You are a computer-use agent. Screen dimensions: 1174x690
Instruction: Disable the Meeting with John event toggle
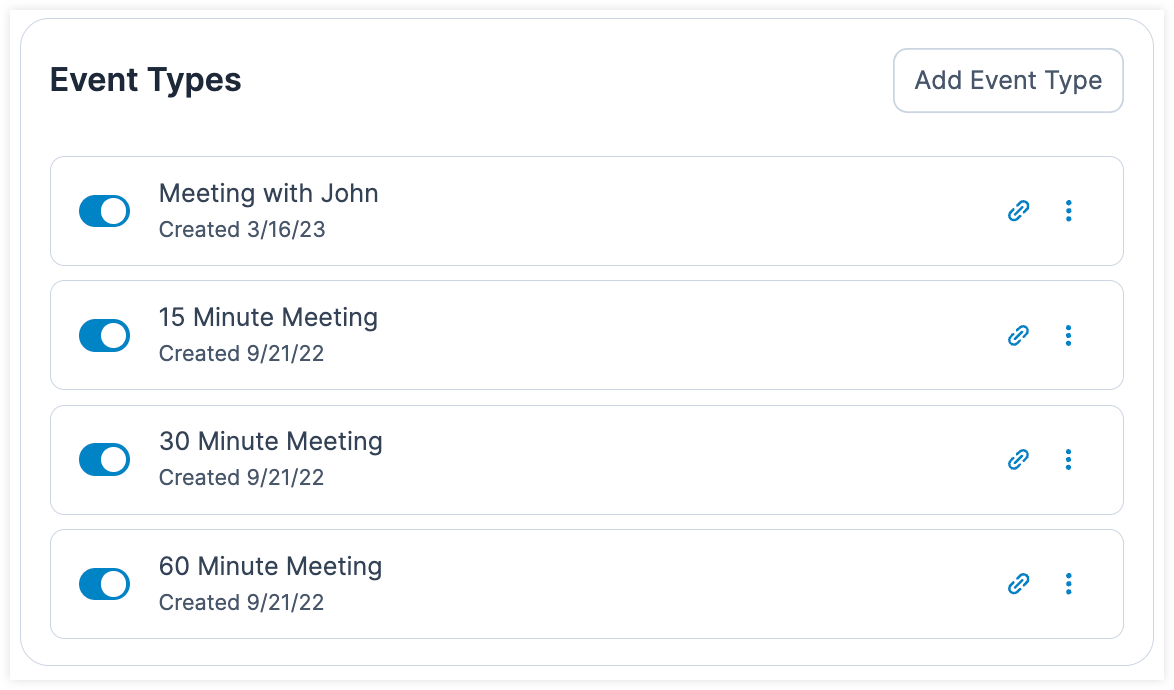pos(104,211)
